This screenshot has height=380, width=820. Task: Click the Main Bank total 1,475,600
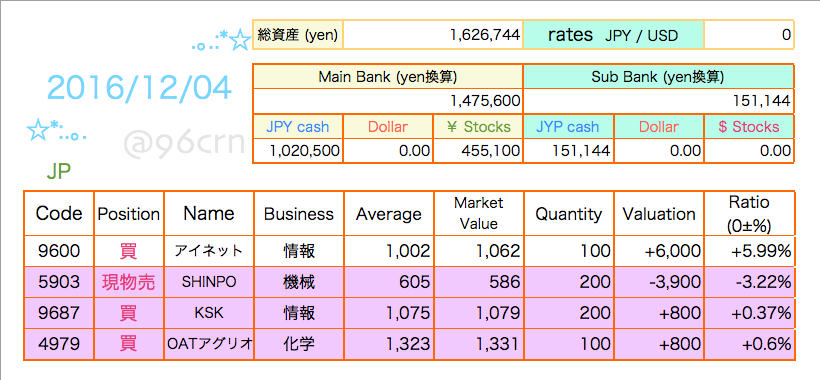pyautogui.click(x=388, y=101)
